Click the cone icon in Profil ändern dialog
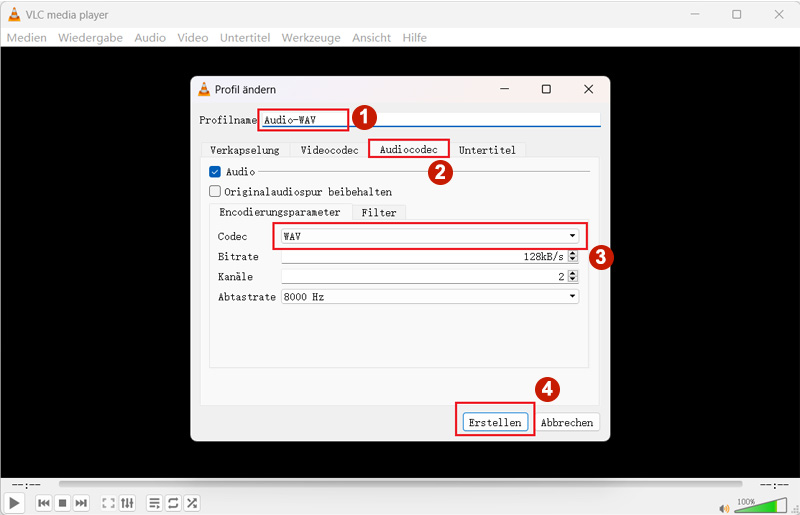Viewport: 800px width, 515px height. pyautogui.click(x=204, y=89)
